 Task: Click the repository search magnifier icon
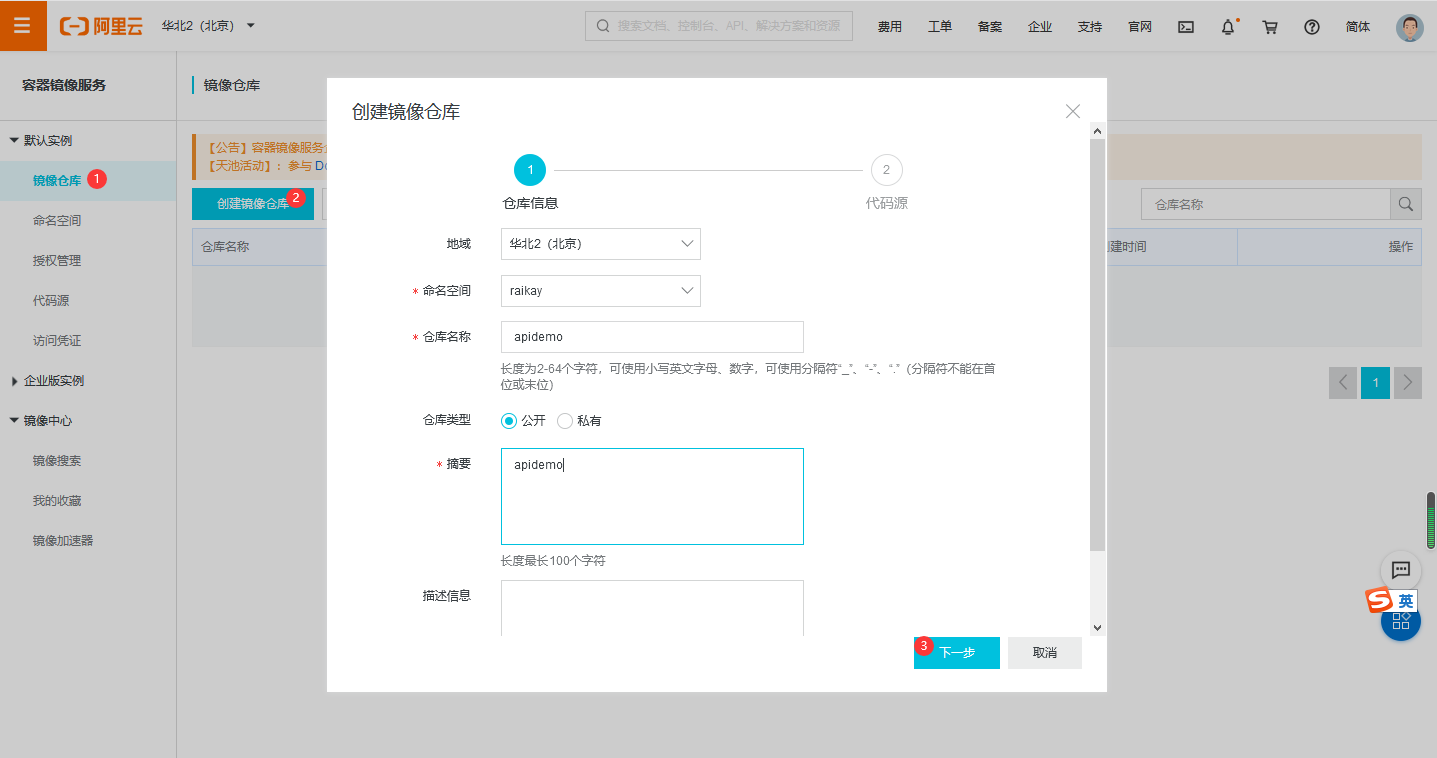click(1406, 204)
